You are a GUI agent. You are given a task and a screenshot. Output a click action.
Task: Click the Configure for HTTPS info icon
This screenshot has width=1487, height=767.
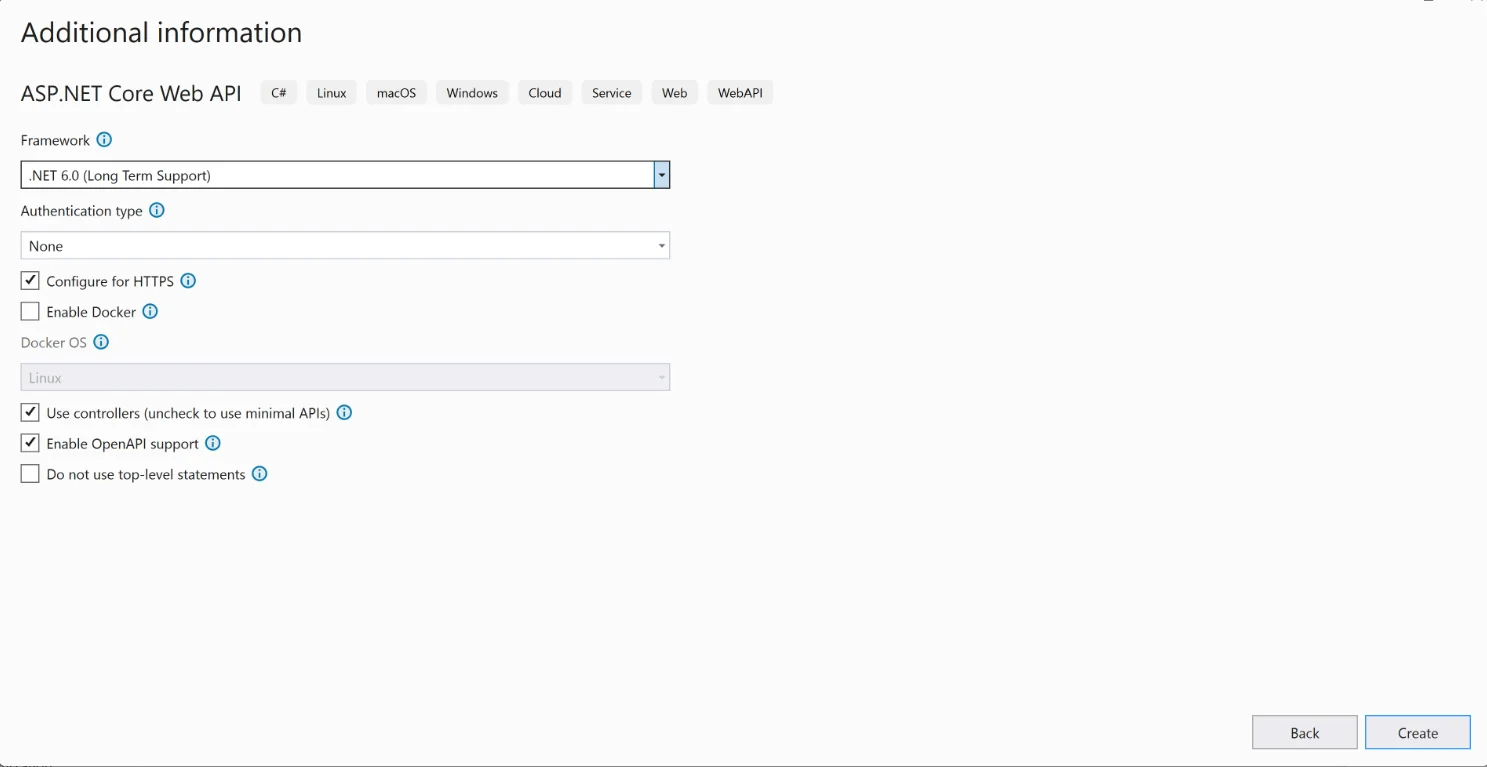[x=188, y=281]
